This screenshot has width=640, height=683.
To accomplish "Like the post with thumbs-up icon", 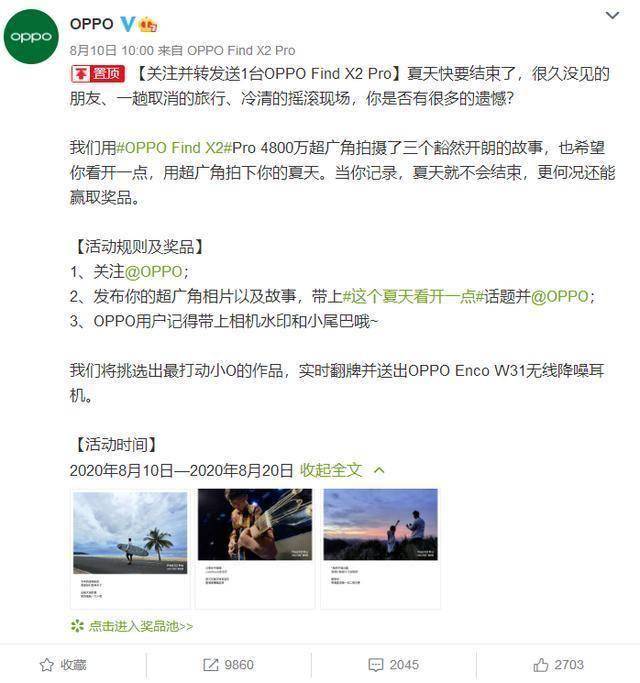I will [541, 665].
